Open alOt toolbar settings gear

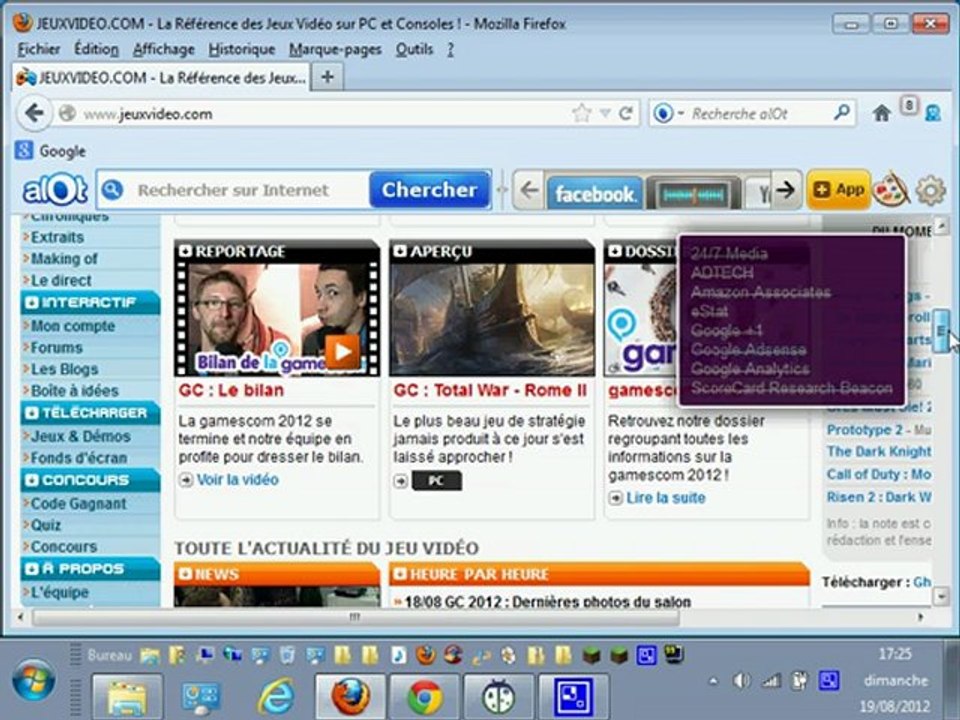click(931, 190)
